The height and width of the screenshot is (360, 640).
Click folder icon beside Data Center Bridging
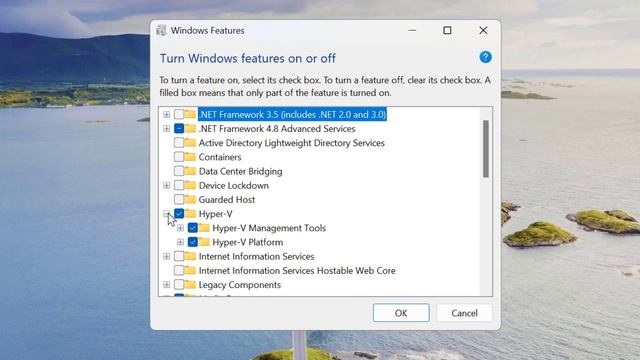coord(190,171)
